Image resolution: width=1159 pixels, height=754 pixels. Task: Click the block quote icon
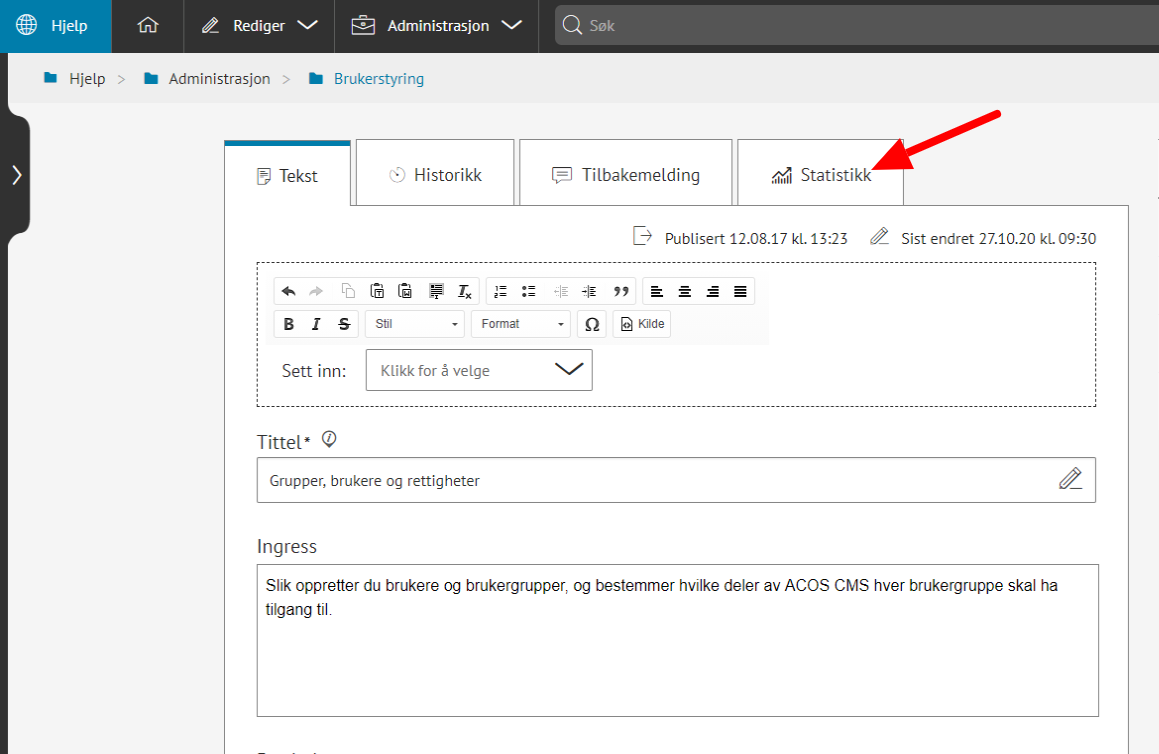(621, 291)
